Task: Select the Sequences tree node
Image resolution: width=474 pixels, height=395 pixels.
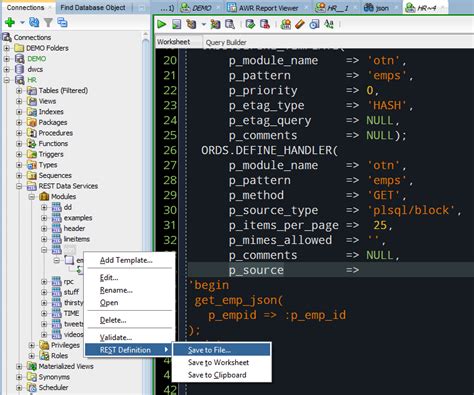Action: click(55, 175)
